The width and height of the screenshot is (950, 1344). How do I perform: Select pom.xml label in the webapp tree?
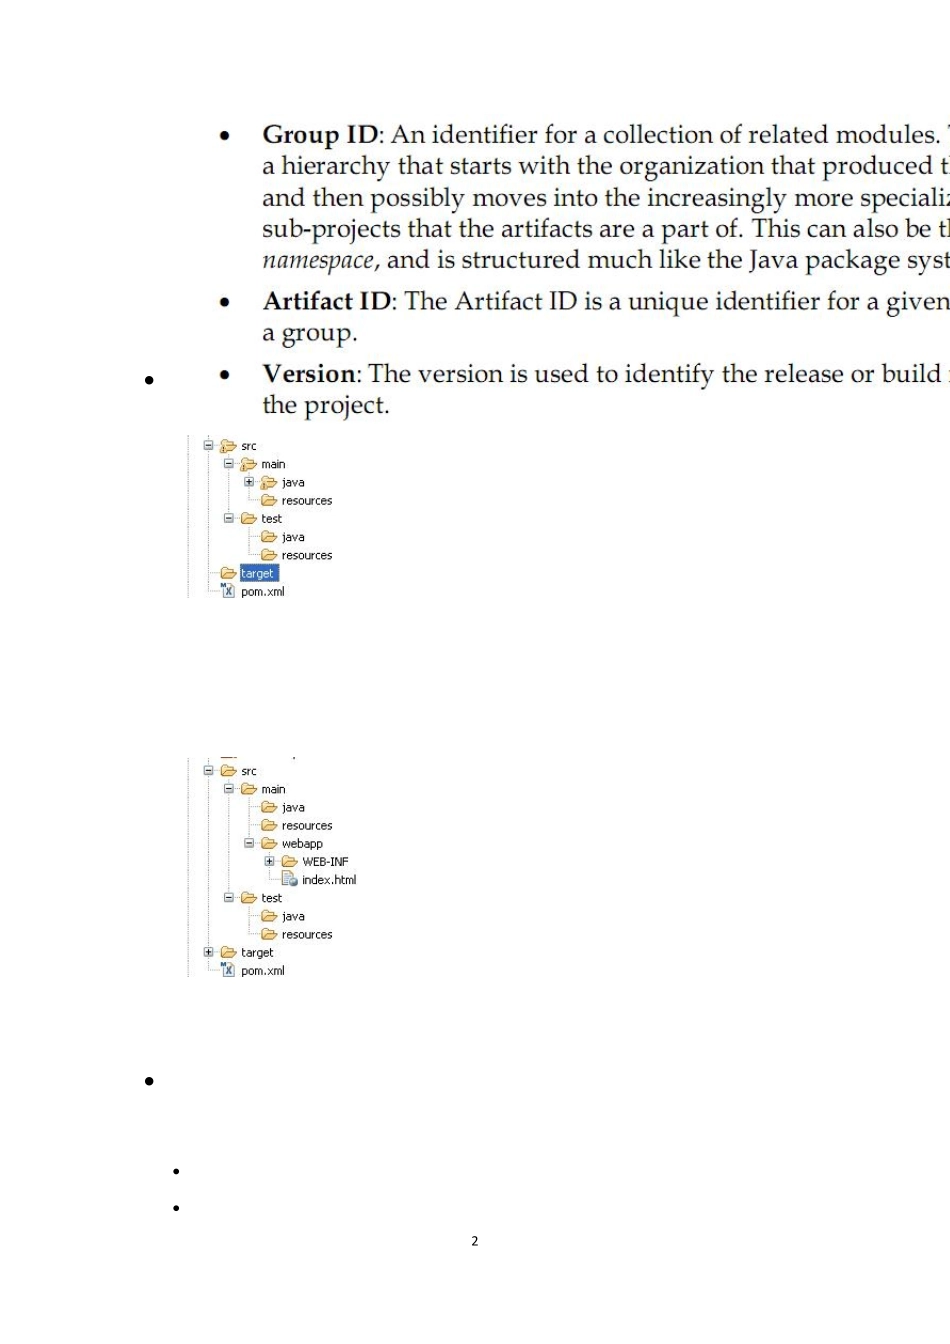[263, 971]
